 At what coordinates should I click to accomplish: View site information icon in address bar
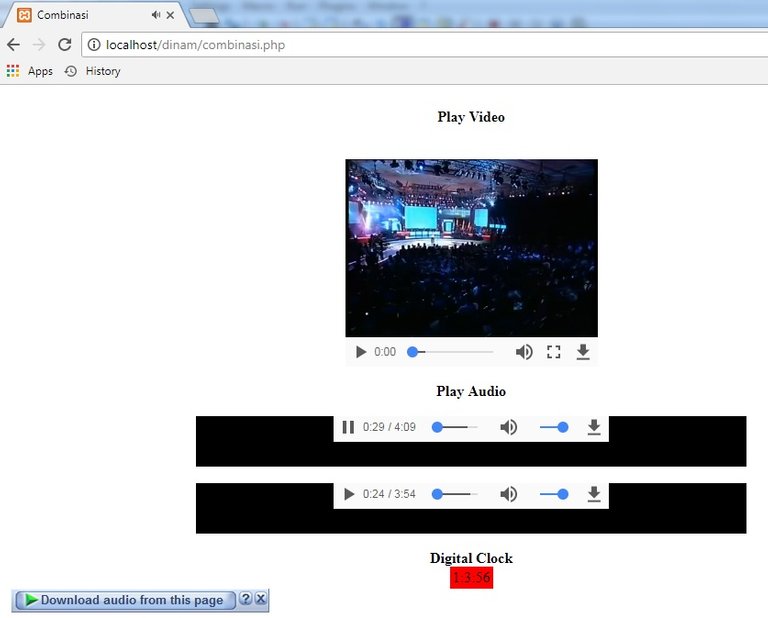click(94, 45)
